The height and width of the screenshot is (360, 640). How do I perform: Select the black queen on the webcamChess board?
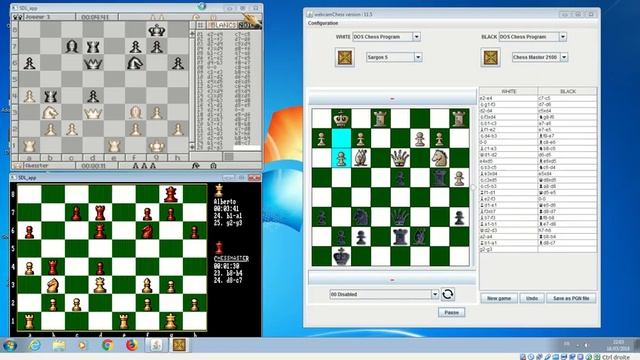point(400,217)
